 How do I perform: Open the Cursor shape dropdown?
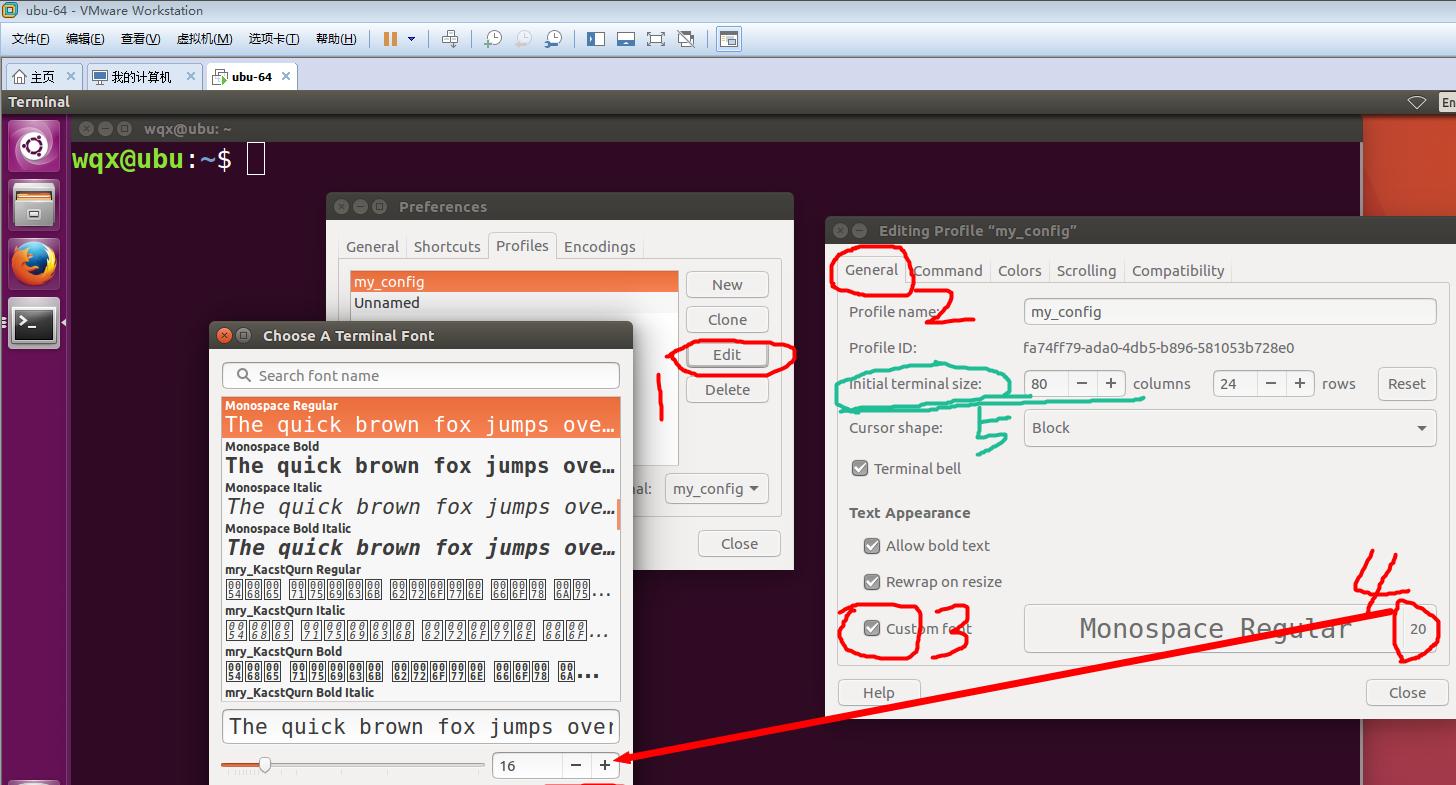tap(1230, 428)
